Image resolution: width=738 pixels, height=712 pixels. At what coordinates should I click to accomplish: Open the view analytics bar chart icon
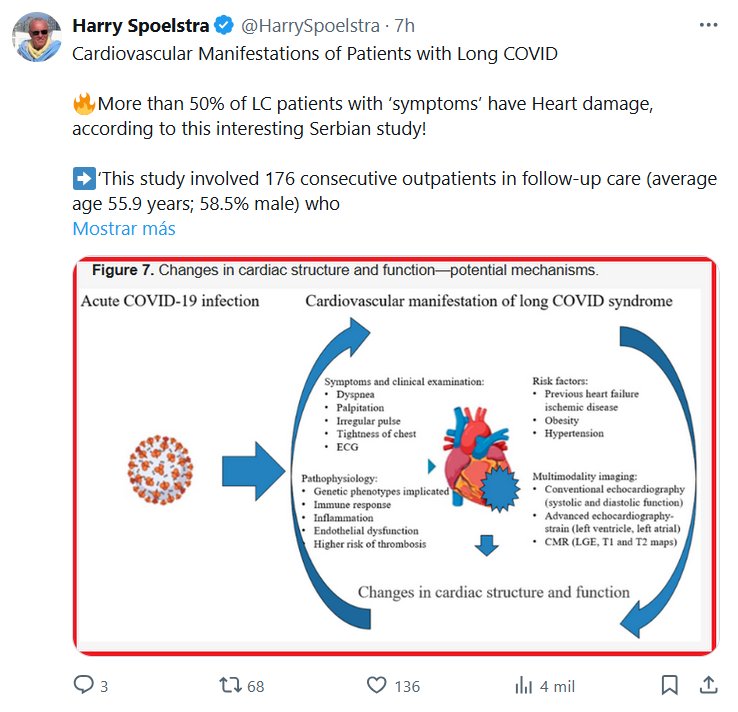click(x=523, y=685)
